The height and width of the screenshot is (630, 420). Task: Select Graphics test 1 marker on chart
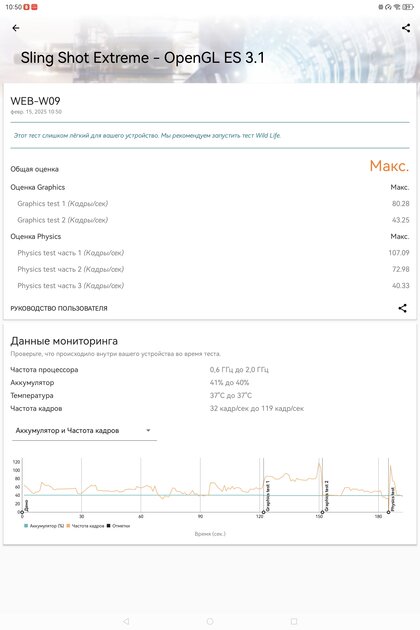point(264,512)
